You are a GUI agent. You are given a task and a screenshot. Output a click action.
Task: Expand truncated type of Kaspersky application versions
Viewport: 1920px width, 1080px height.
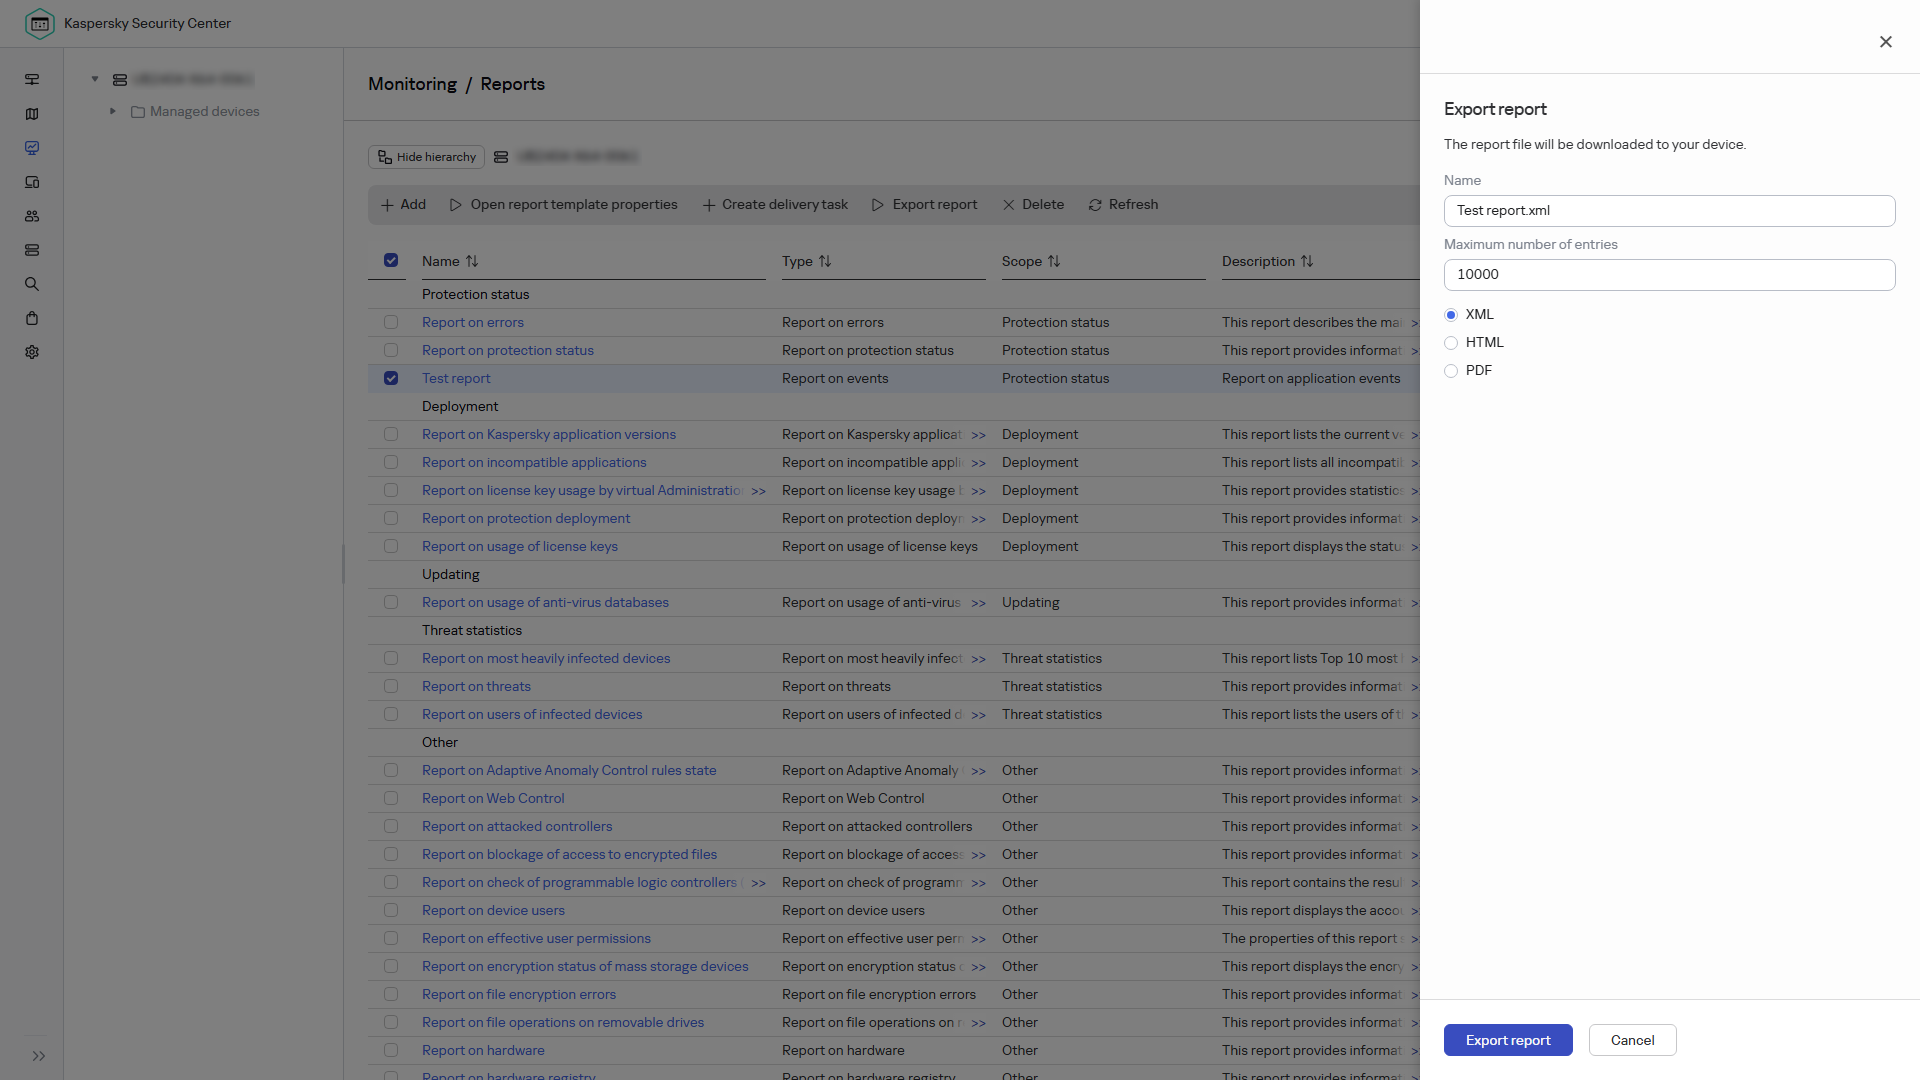(x=979, y=435)
